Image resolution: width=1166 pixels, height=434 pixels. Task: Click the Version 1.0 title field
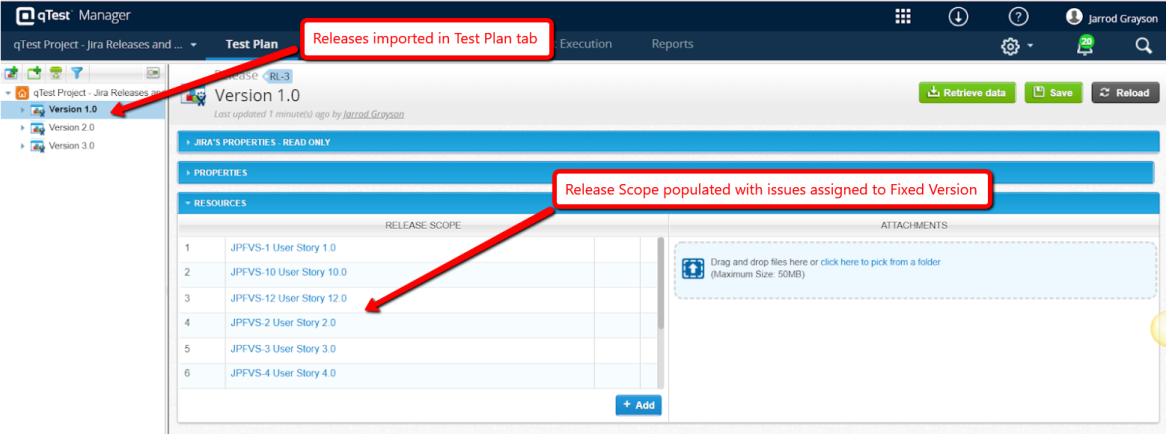(257, 95)
